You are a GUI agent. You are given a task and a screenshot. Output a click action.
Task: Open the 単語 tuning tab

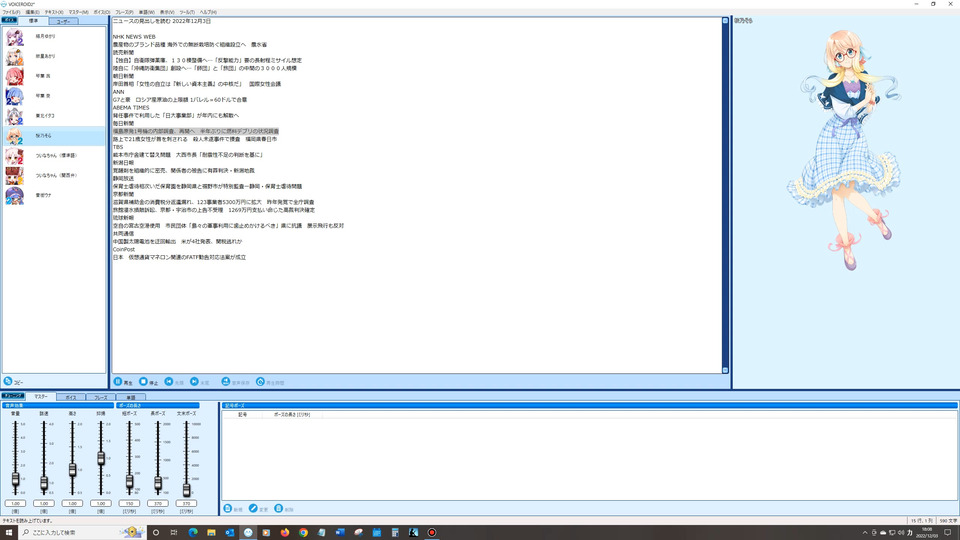click(x=130, y=397)
